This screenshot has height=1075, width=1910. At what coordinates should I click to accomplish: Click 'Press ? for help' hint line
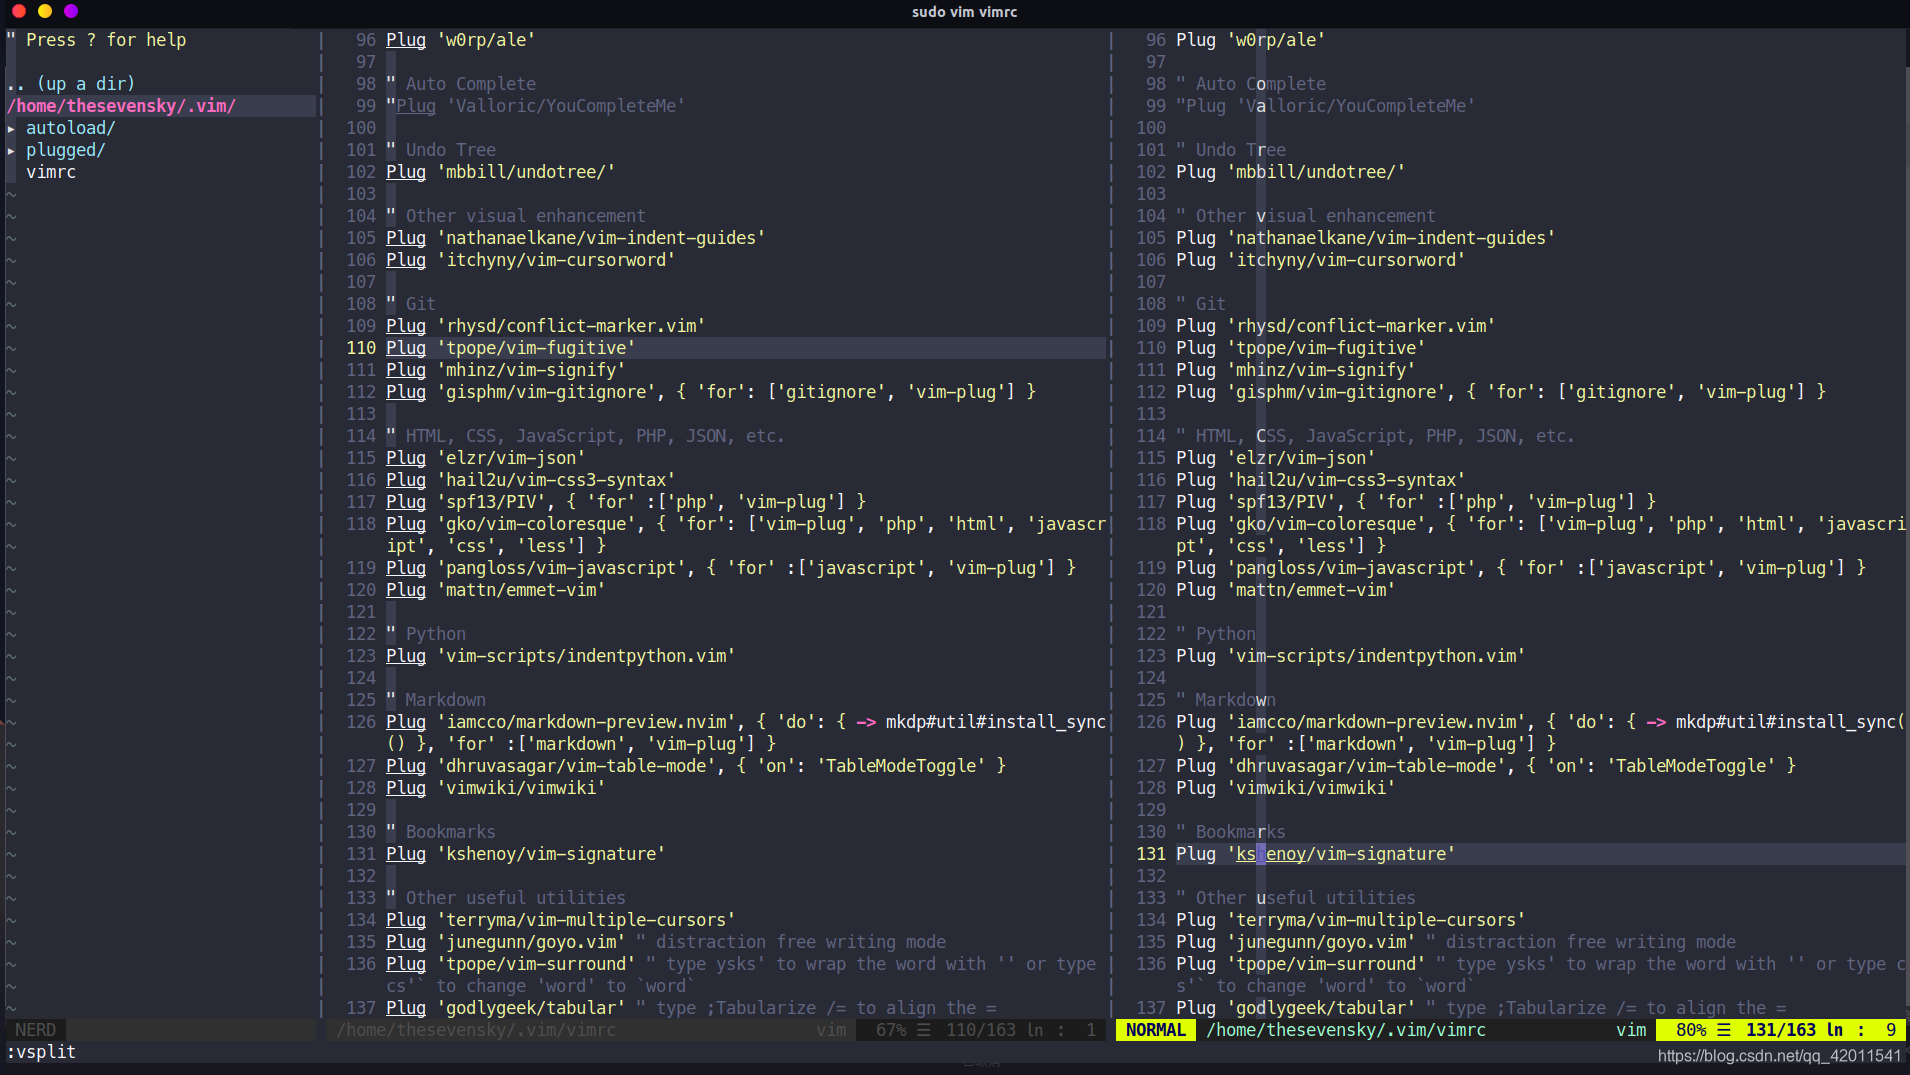pyautogui.click(x=106, y=40)
